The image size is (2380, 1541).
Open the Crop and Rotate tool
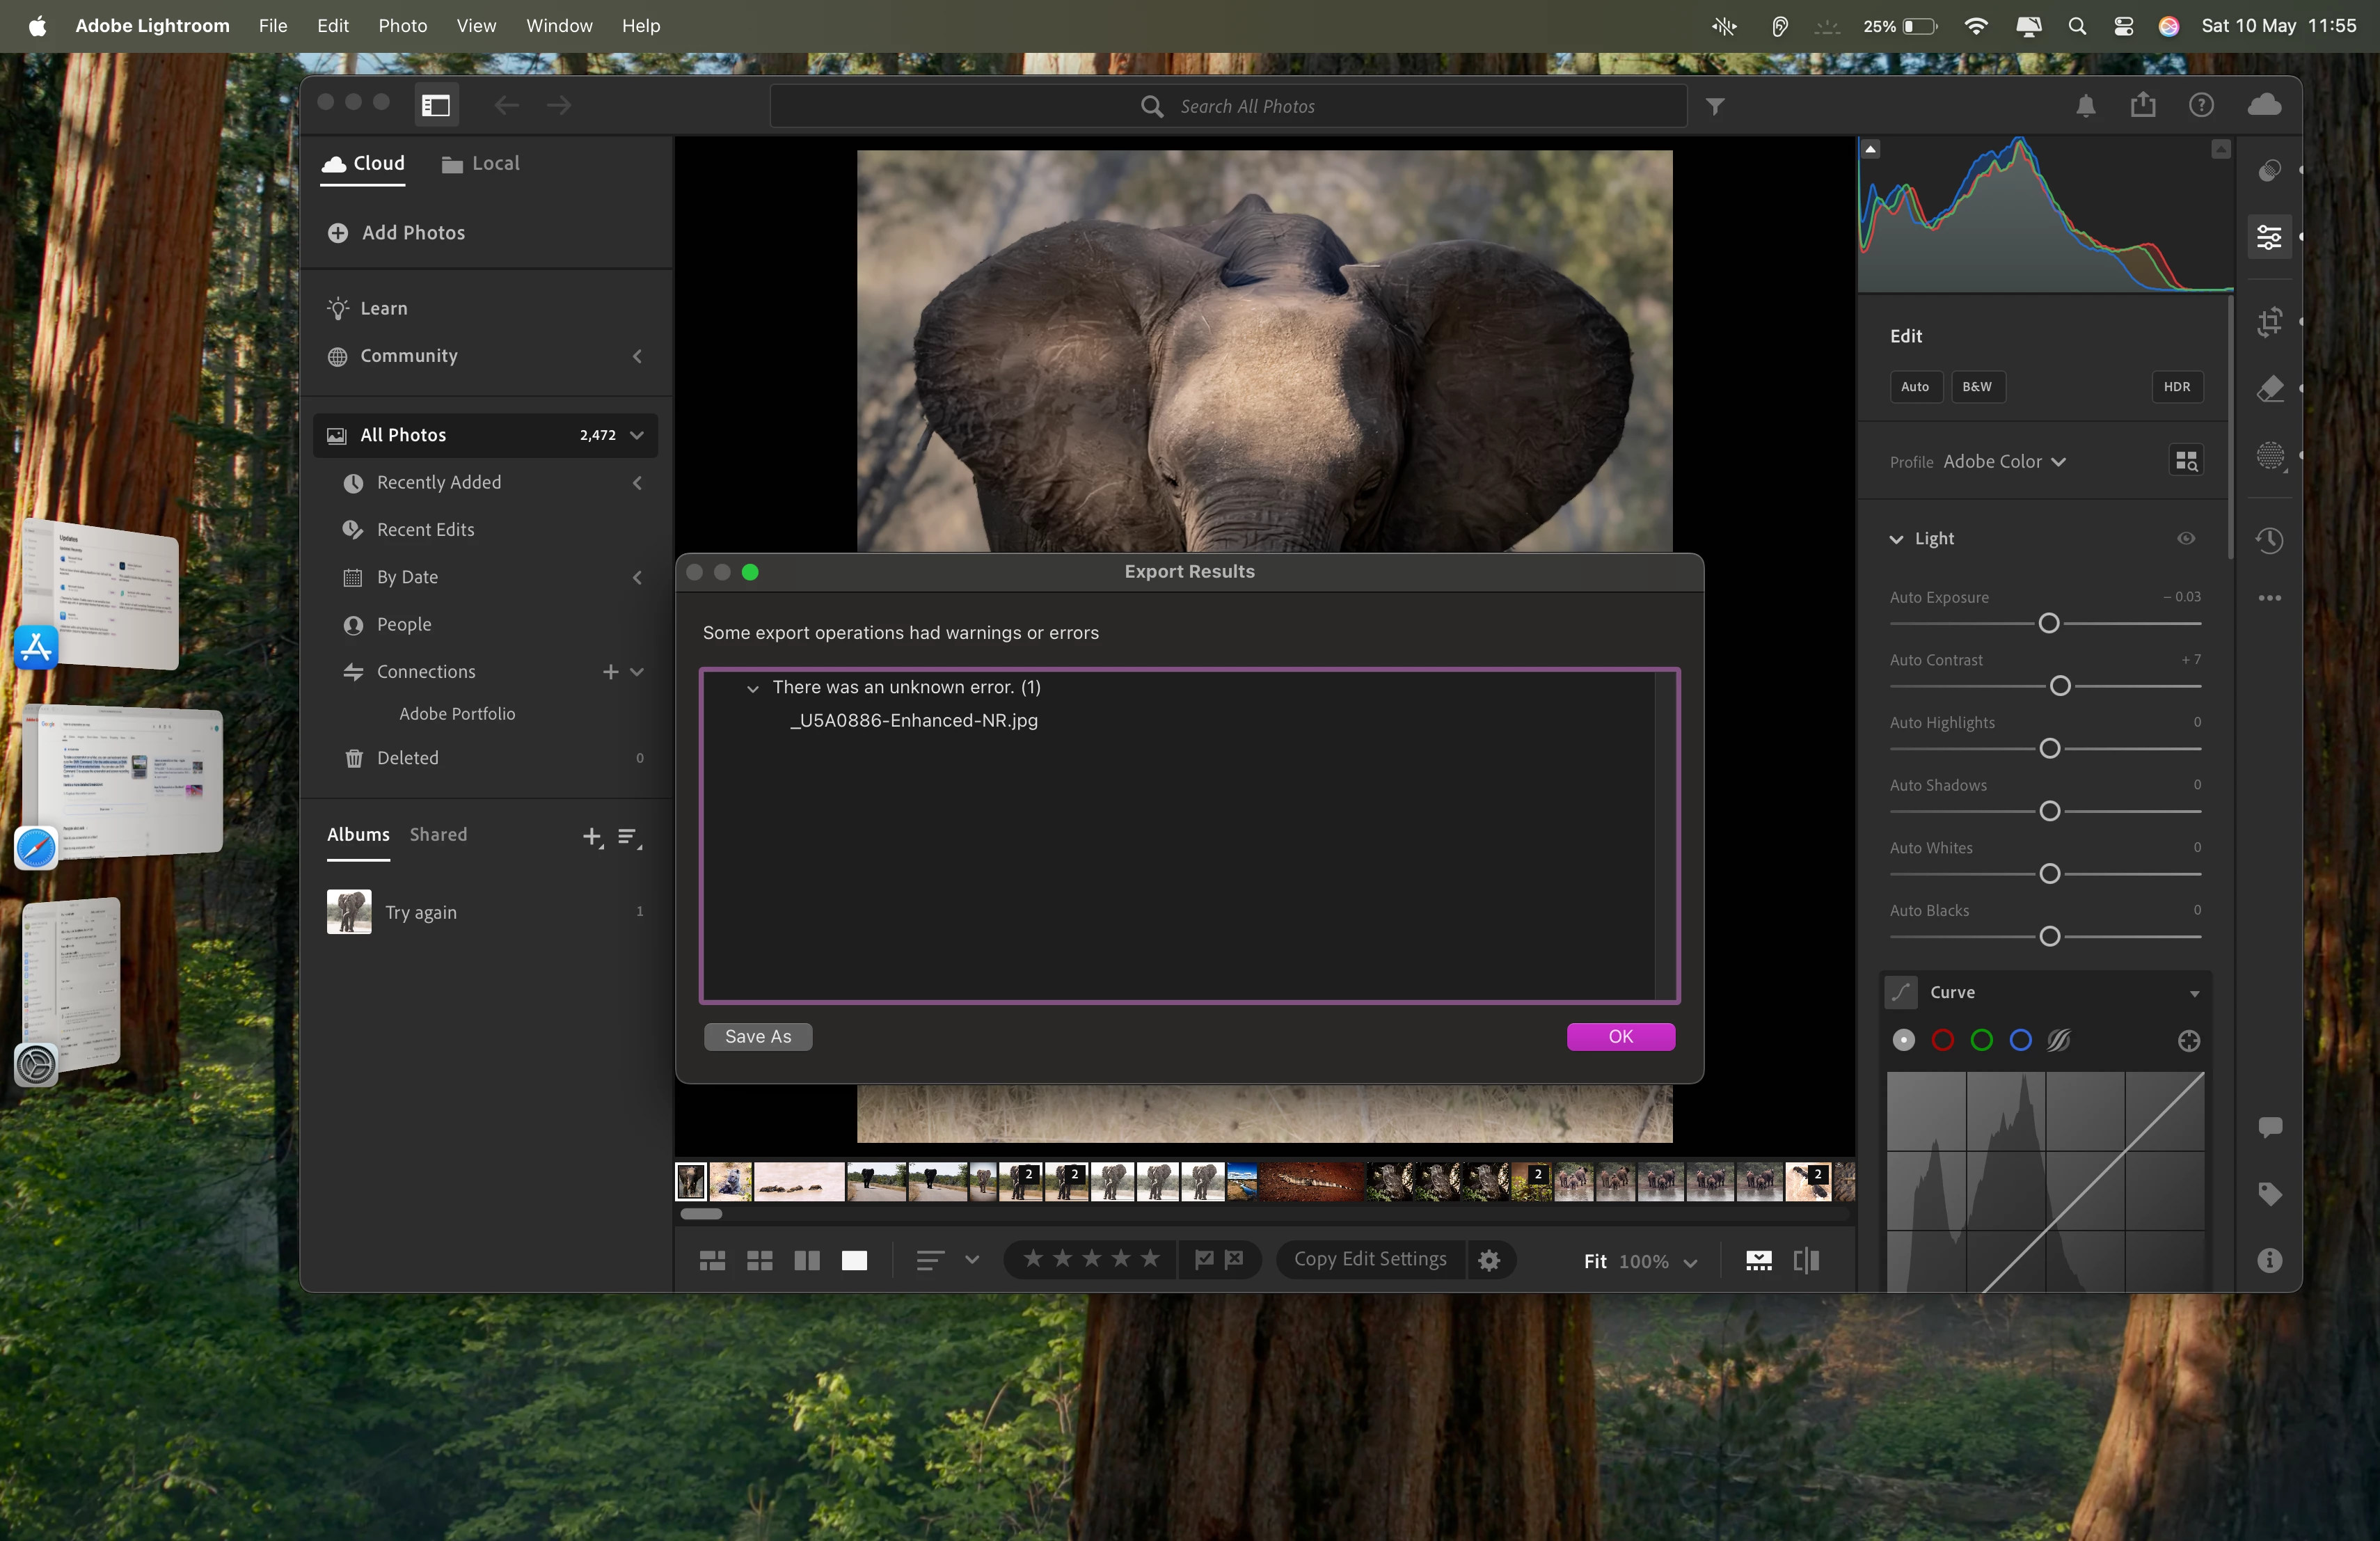point(2269,322)
